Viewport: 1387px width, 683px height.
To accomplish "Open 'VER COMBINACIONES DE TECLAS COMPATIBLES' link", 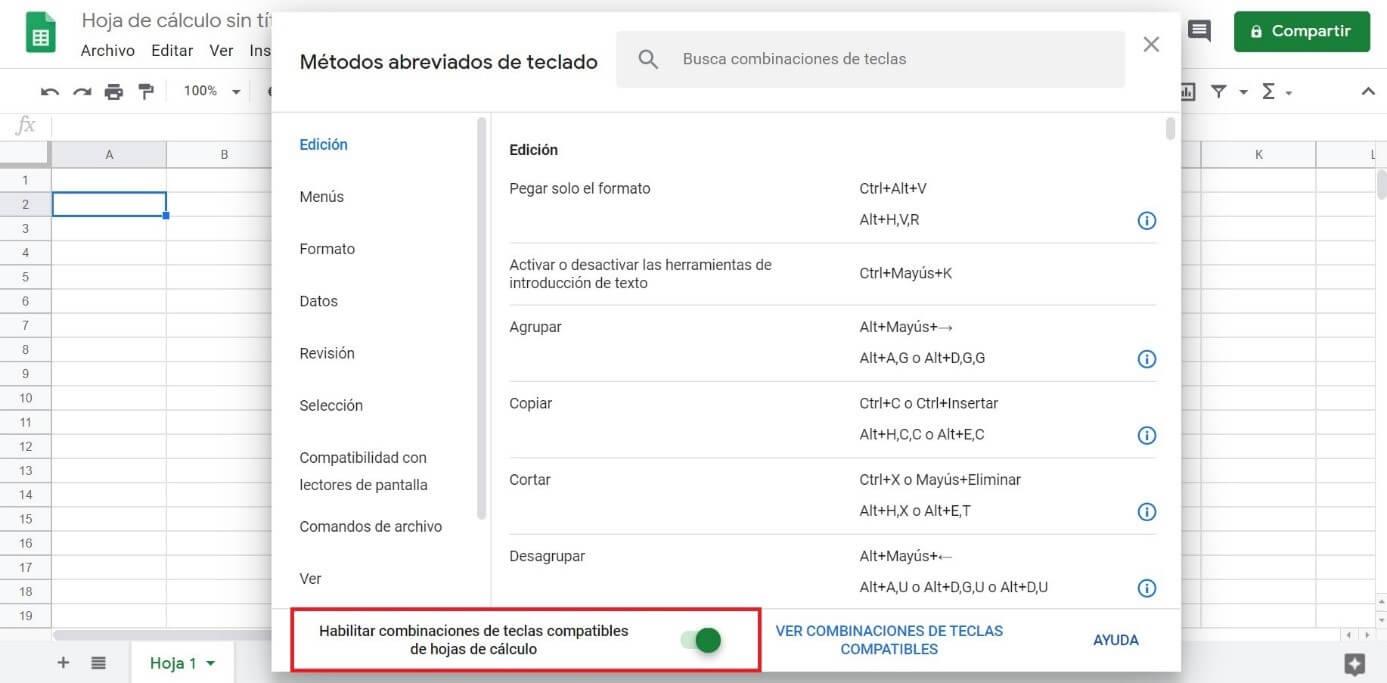I will (x=888, y=639).
